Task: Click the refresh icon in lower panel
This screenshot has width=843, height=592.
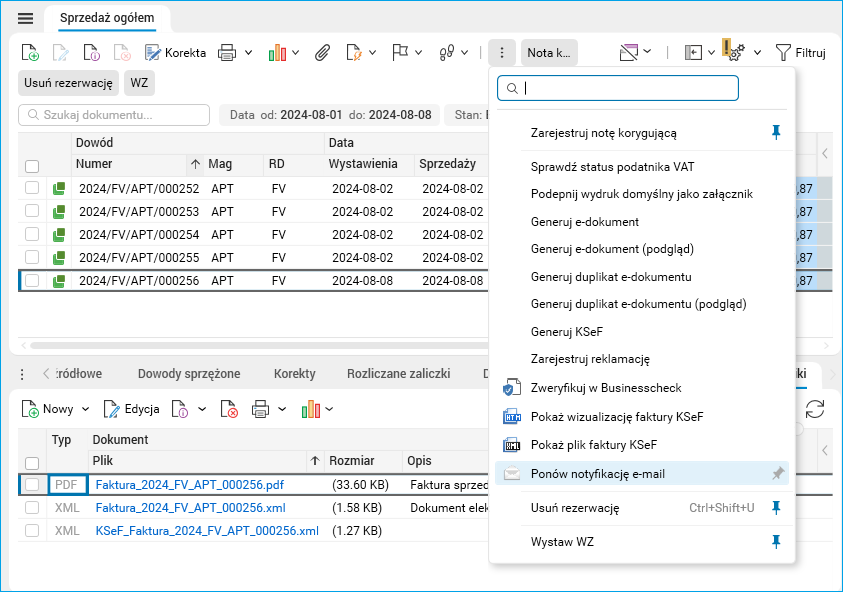Action: pyautogui.click(x=815, y=408)
